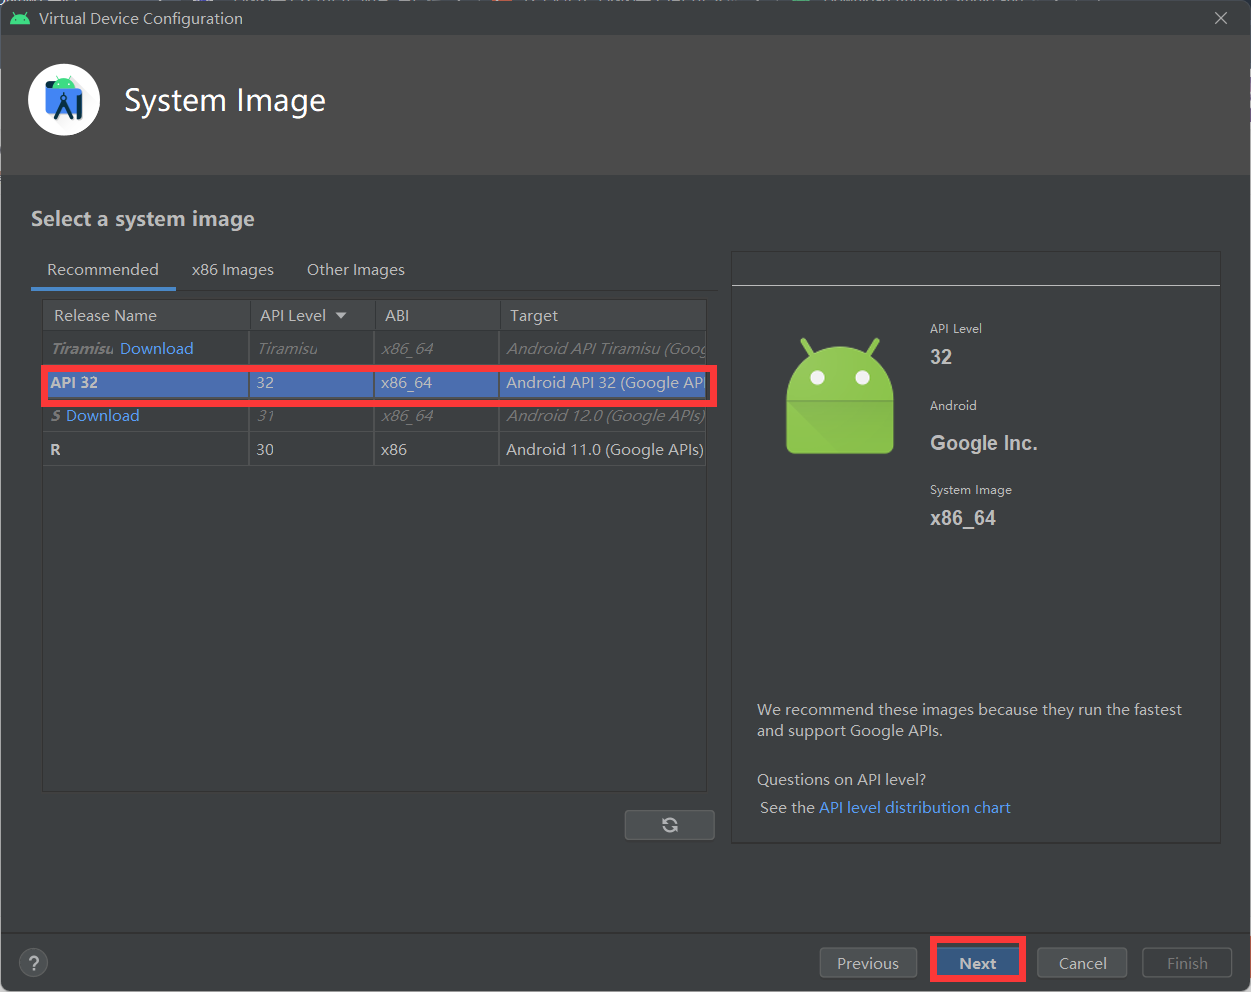Open the help question mark icon
This screenshot has height=992, width=1251.
34,963
